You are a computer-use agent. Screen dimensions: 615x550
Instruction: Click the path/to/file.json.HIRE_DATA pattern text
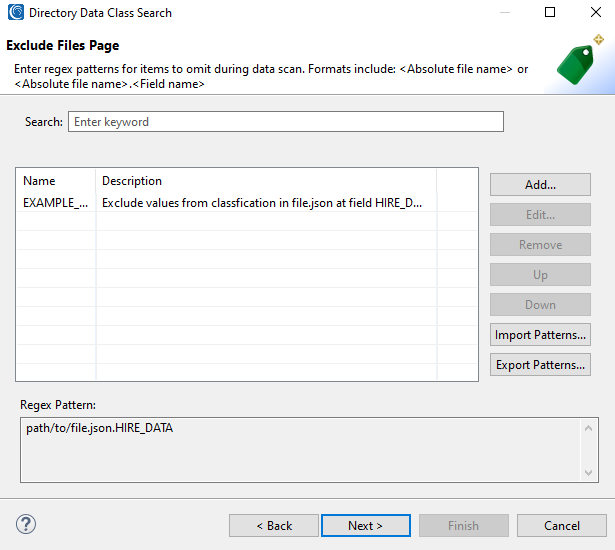100,428
